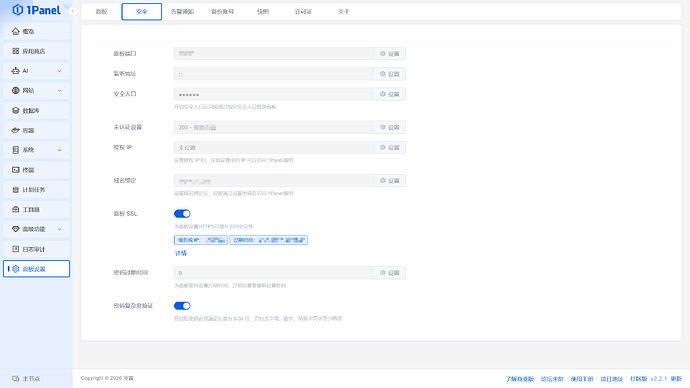Click the gear 设置 button for 监听地址
Screen dimensions: 690x388
pos(390,74)
